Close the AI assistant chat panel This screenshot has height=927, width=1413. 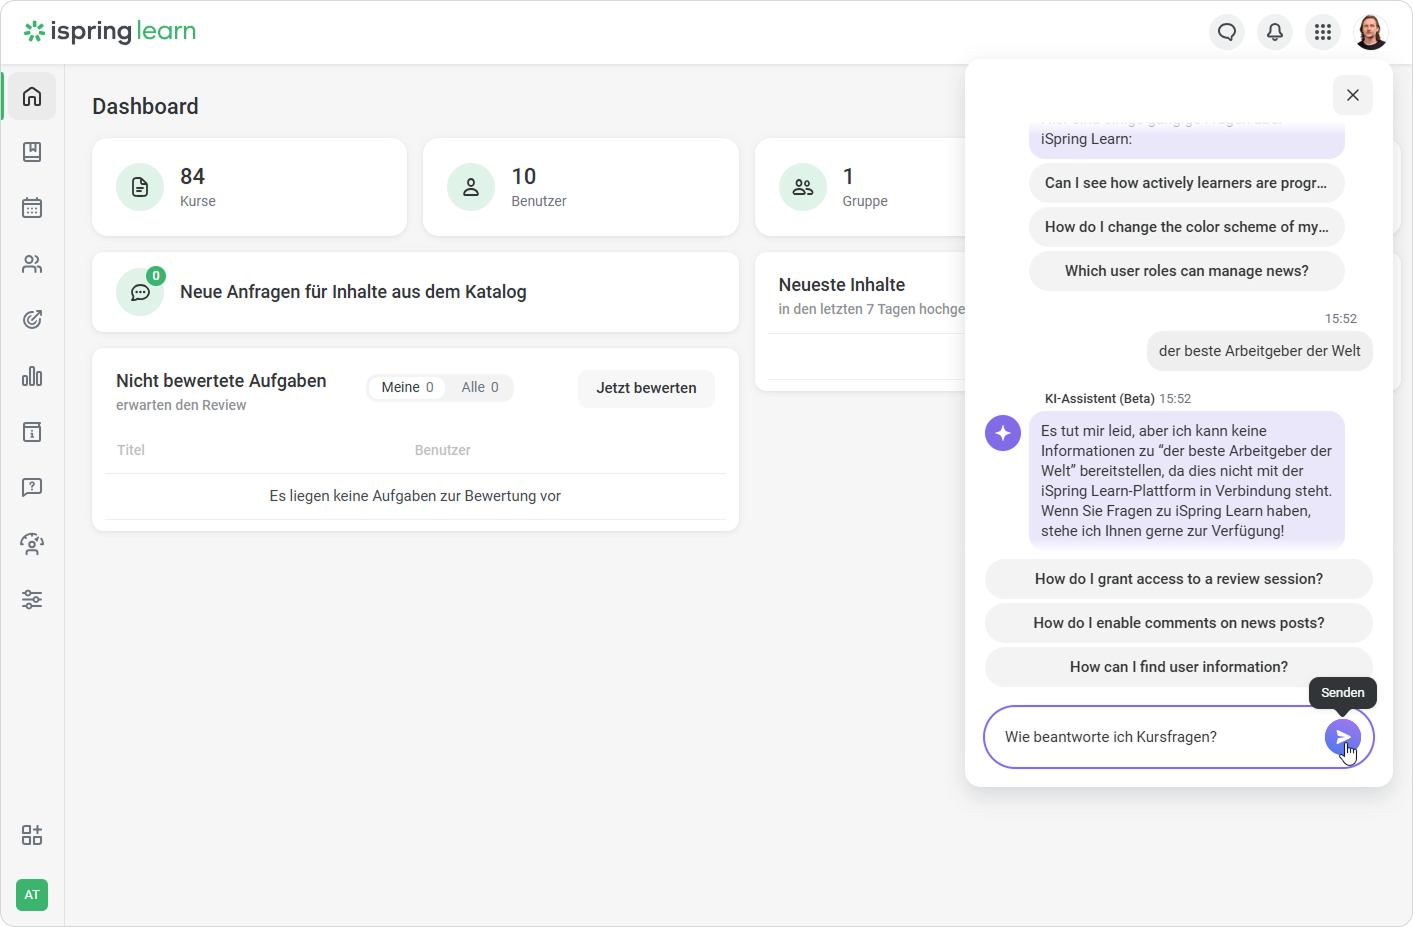pos(1353,95)
